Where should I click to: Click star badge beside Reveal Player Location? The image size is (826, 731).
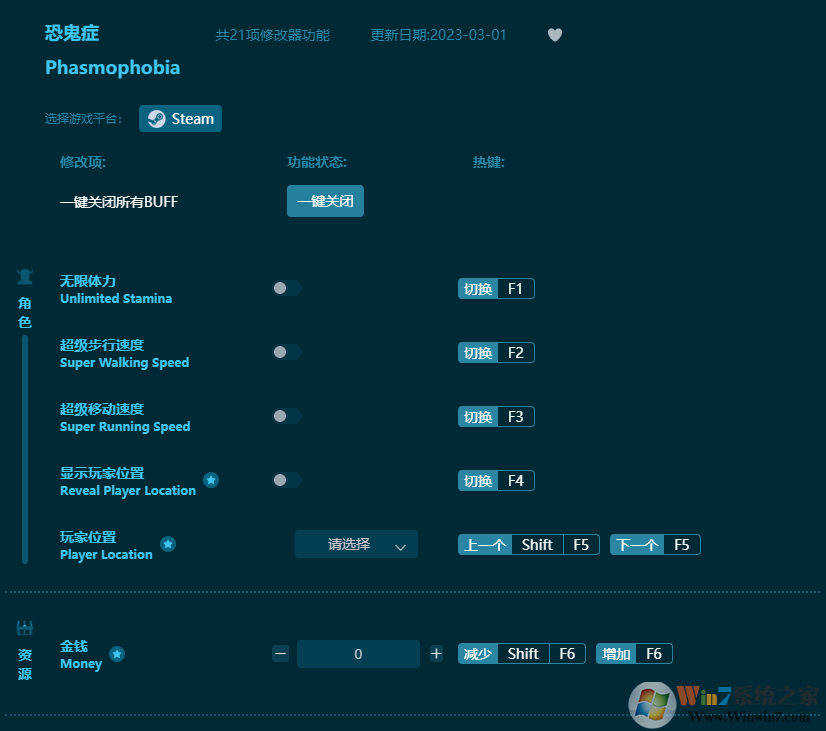point(211,480)
